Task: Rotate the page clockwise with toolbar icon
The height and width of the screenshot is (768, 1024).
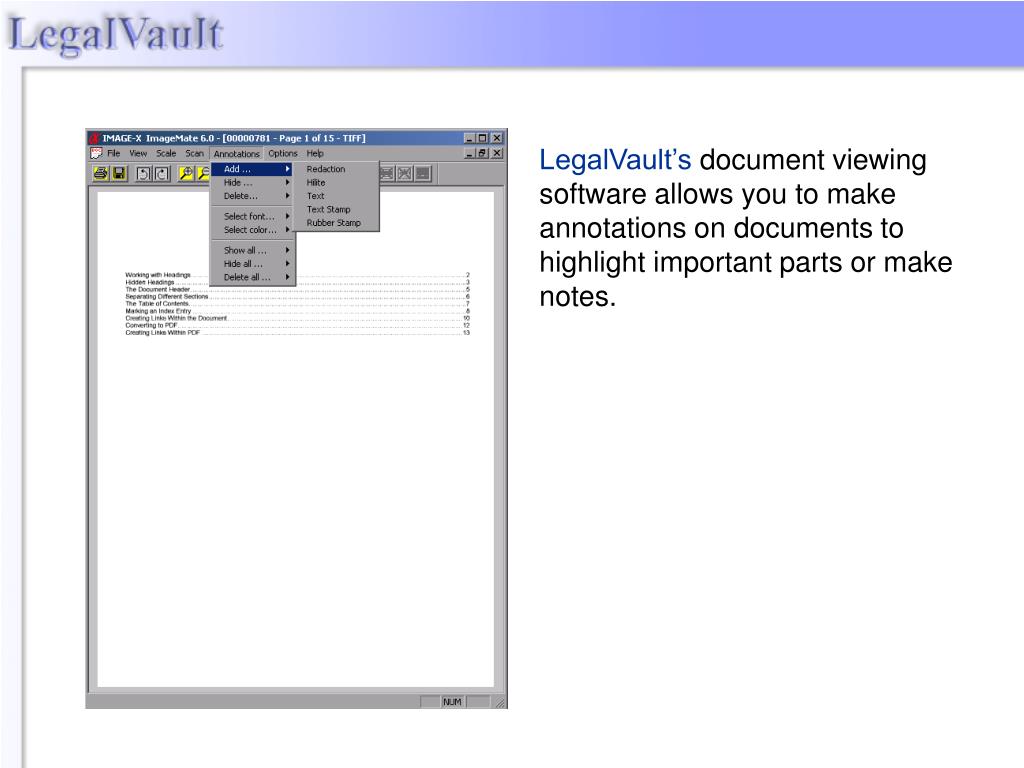Action: 162,174
